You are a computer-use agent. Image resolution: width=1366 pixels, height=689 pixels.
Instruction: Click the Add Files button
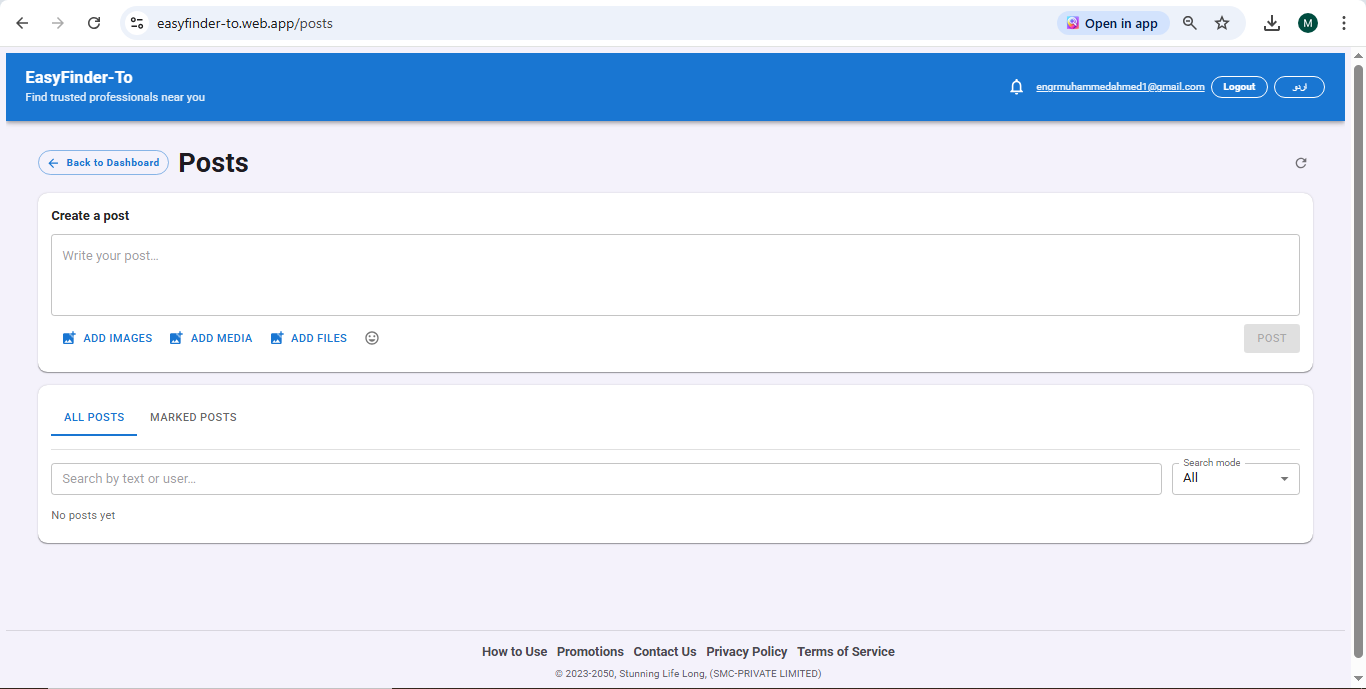pos(308,338)
